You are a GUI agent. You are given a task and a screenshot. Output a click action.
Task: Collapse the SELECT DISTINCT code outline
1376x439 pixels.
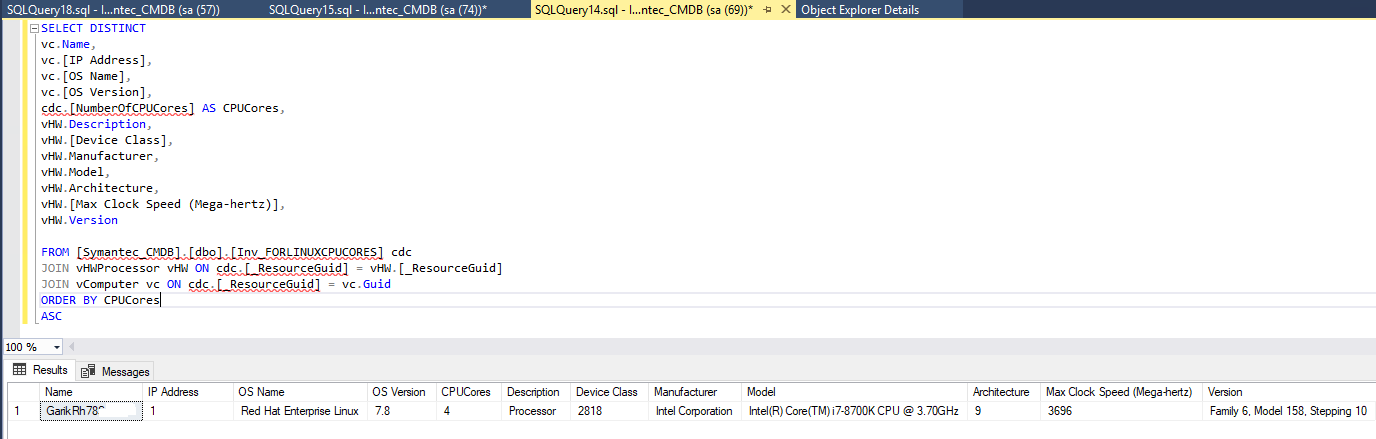point(35,28)
